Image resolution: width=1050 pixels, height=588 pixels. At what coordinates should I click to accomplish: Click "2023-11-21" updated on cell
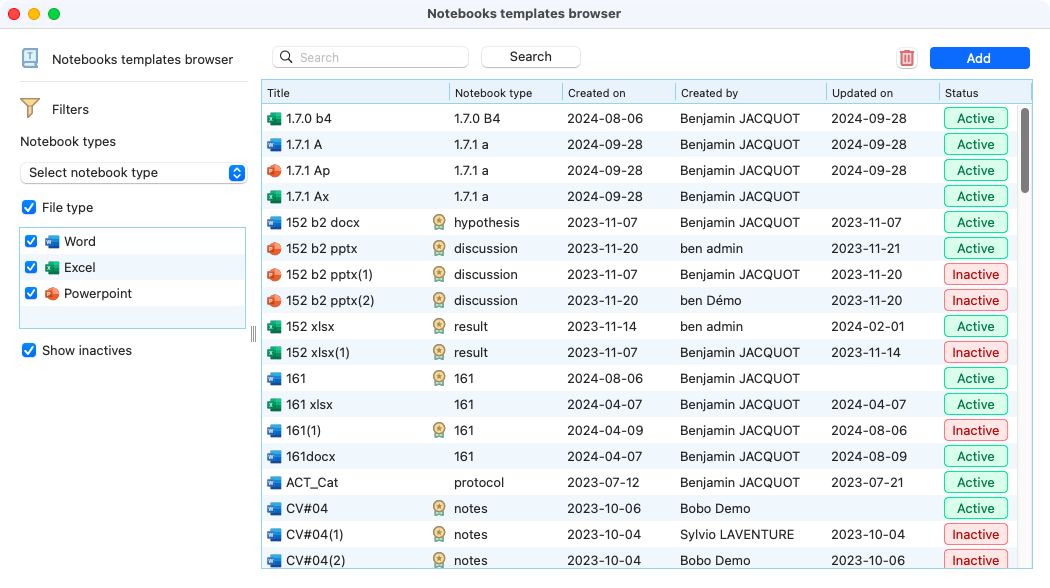pos(866,248)
